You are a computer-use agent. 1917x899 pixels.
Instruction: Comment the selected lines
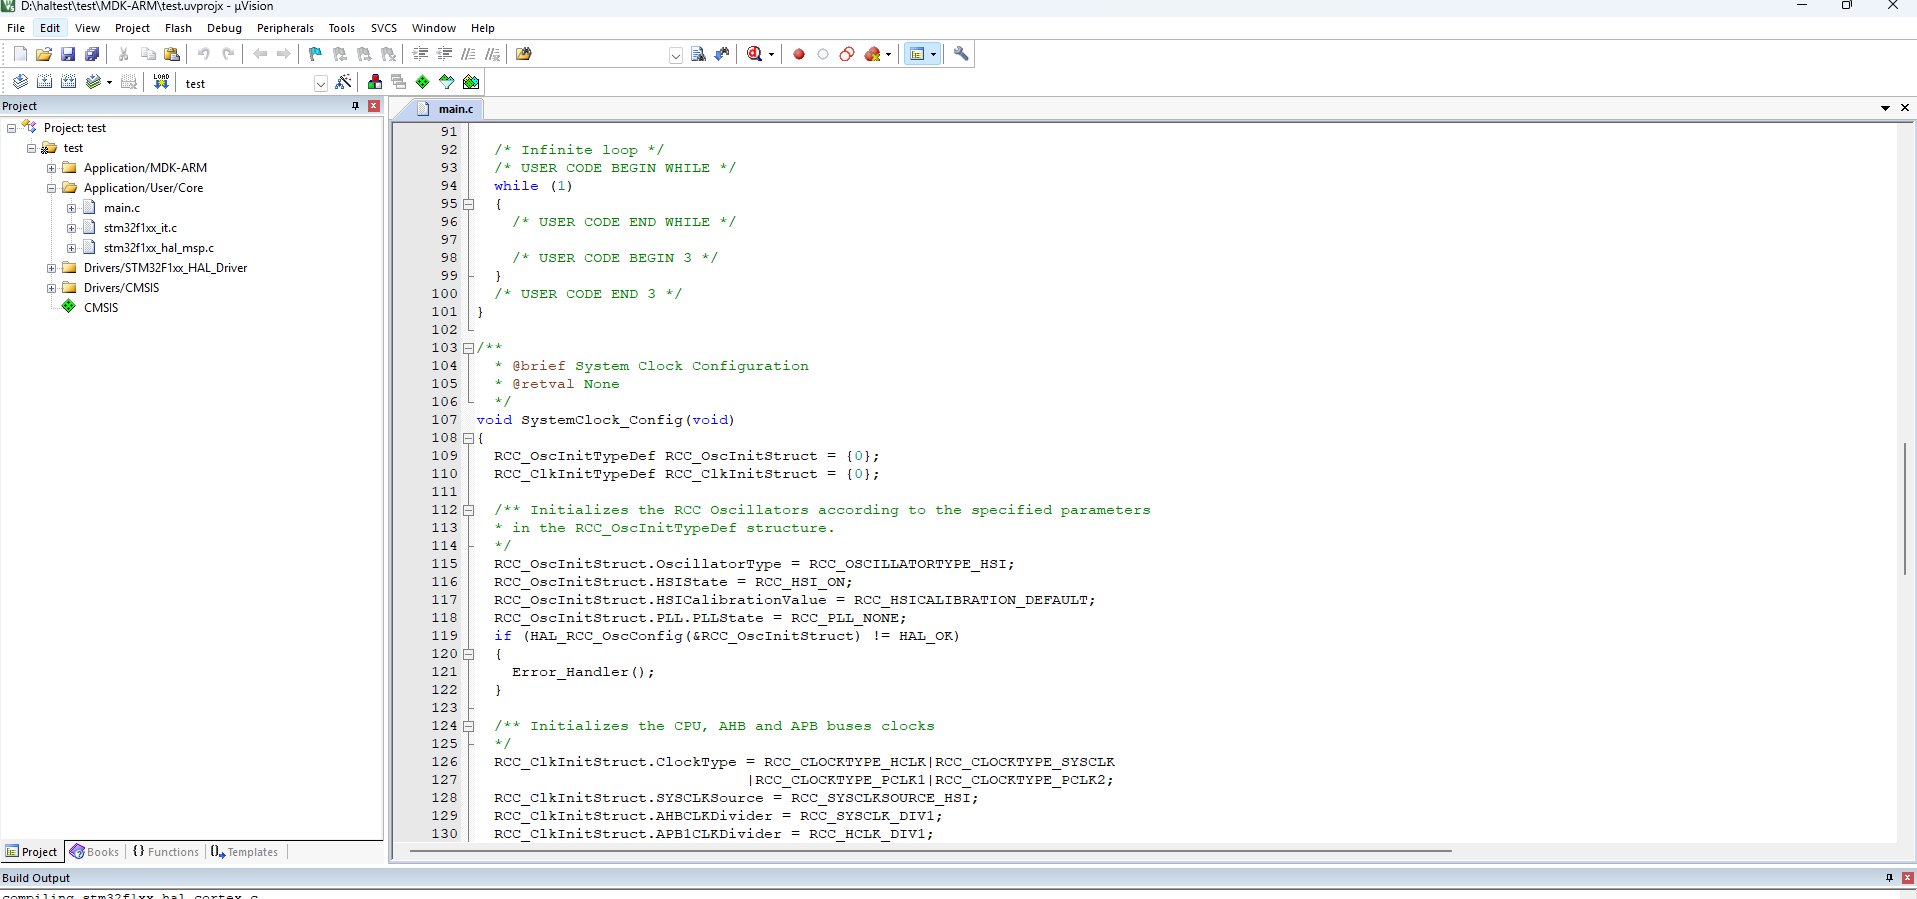[468, 54]
